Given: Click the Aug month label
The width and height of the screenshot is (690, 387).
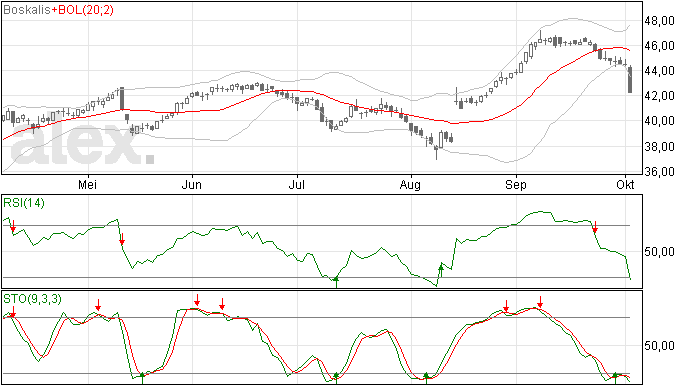Looking at the screenshot, I should [x=410, y=184].
